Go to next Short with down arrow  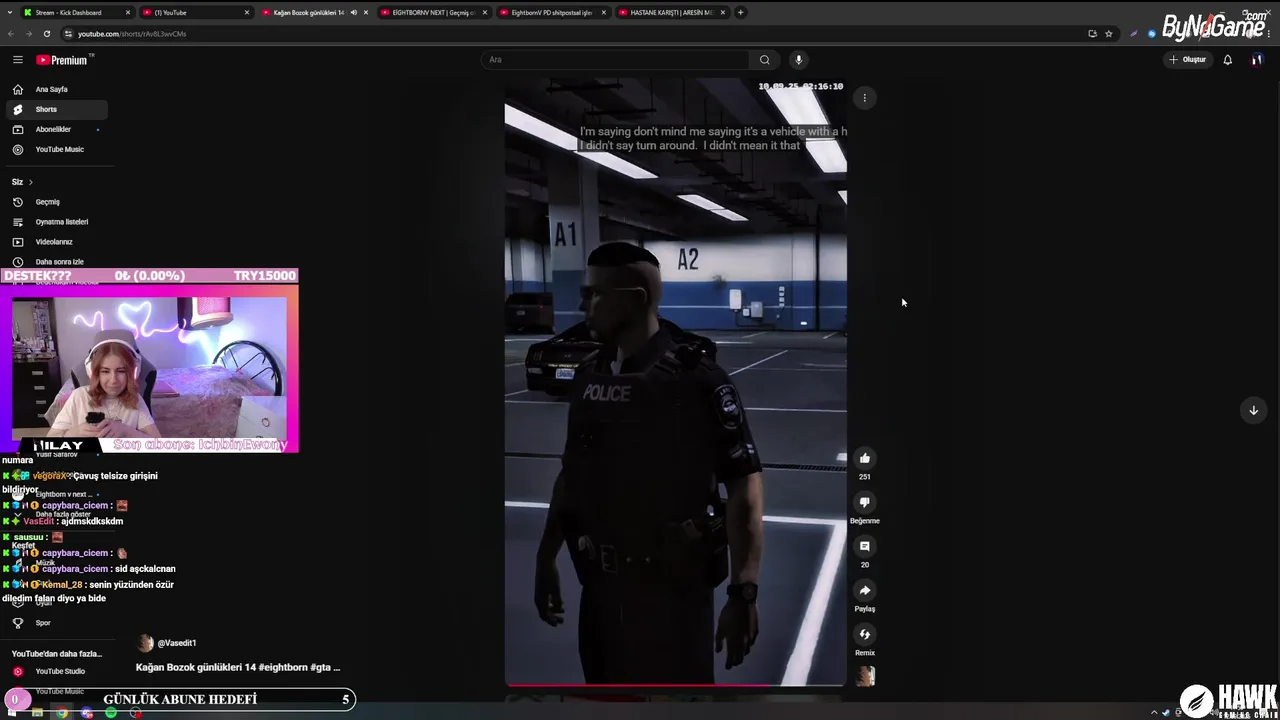pyautogui.click(x=1253, y=410)
